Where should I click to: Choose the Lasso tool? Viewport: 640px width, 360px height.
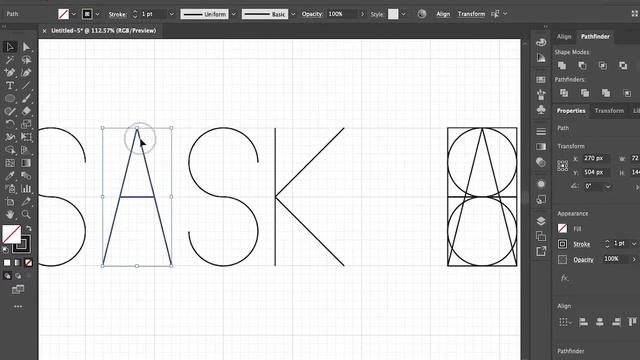click(x=26, y=60)
